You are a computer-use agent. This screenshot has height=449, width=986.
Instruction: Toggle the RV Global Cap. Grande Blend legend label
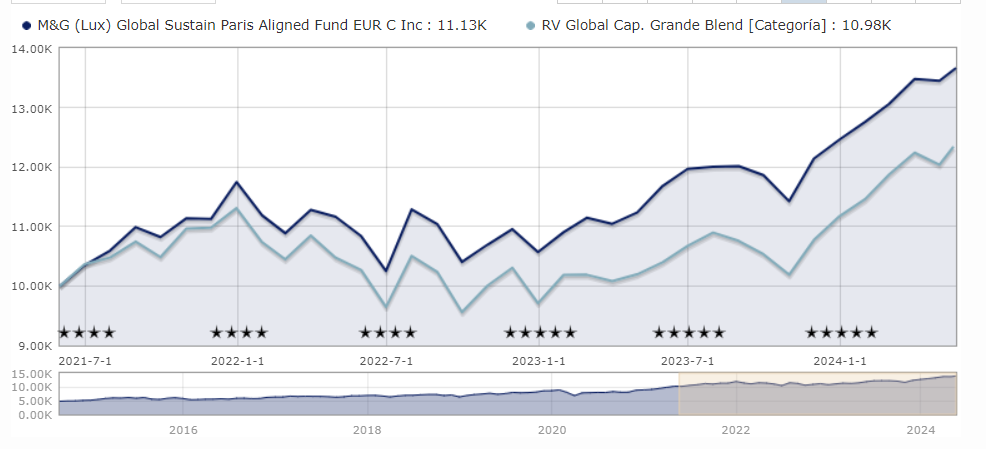click(716, 25)
